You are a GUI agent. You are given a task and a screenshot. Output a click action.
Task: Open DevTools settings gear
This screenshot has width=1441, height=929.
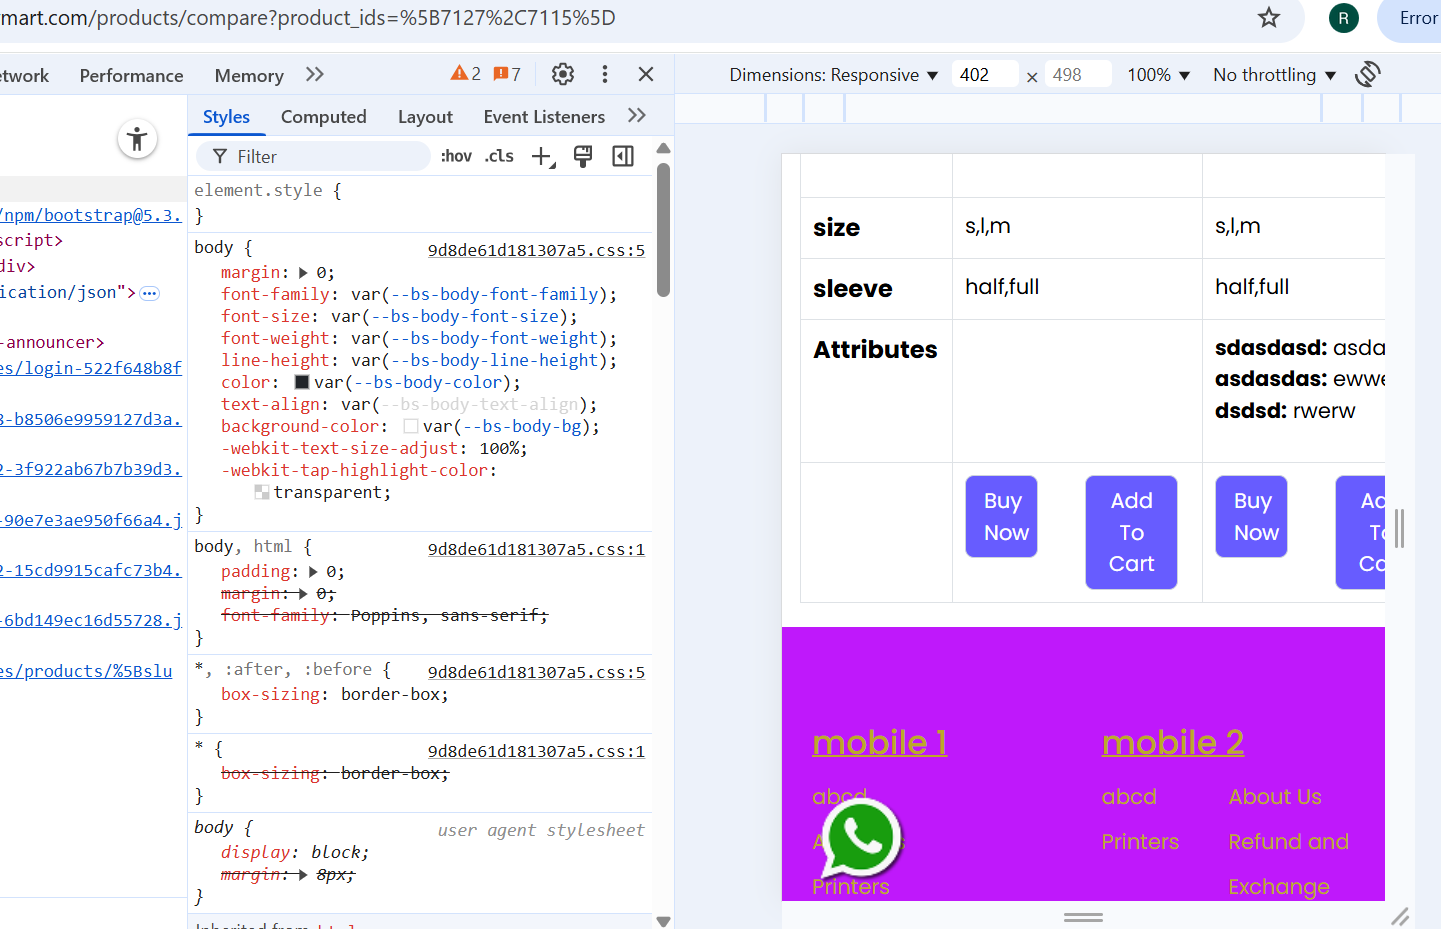click(563, 74)
